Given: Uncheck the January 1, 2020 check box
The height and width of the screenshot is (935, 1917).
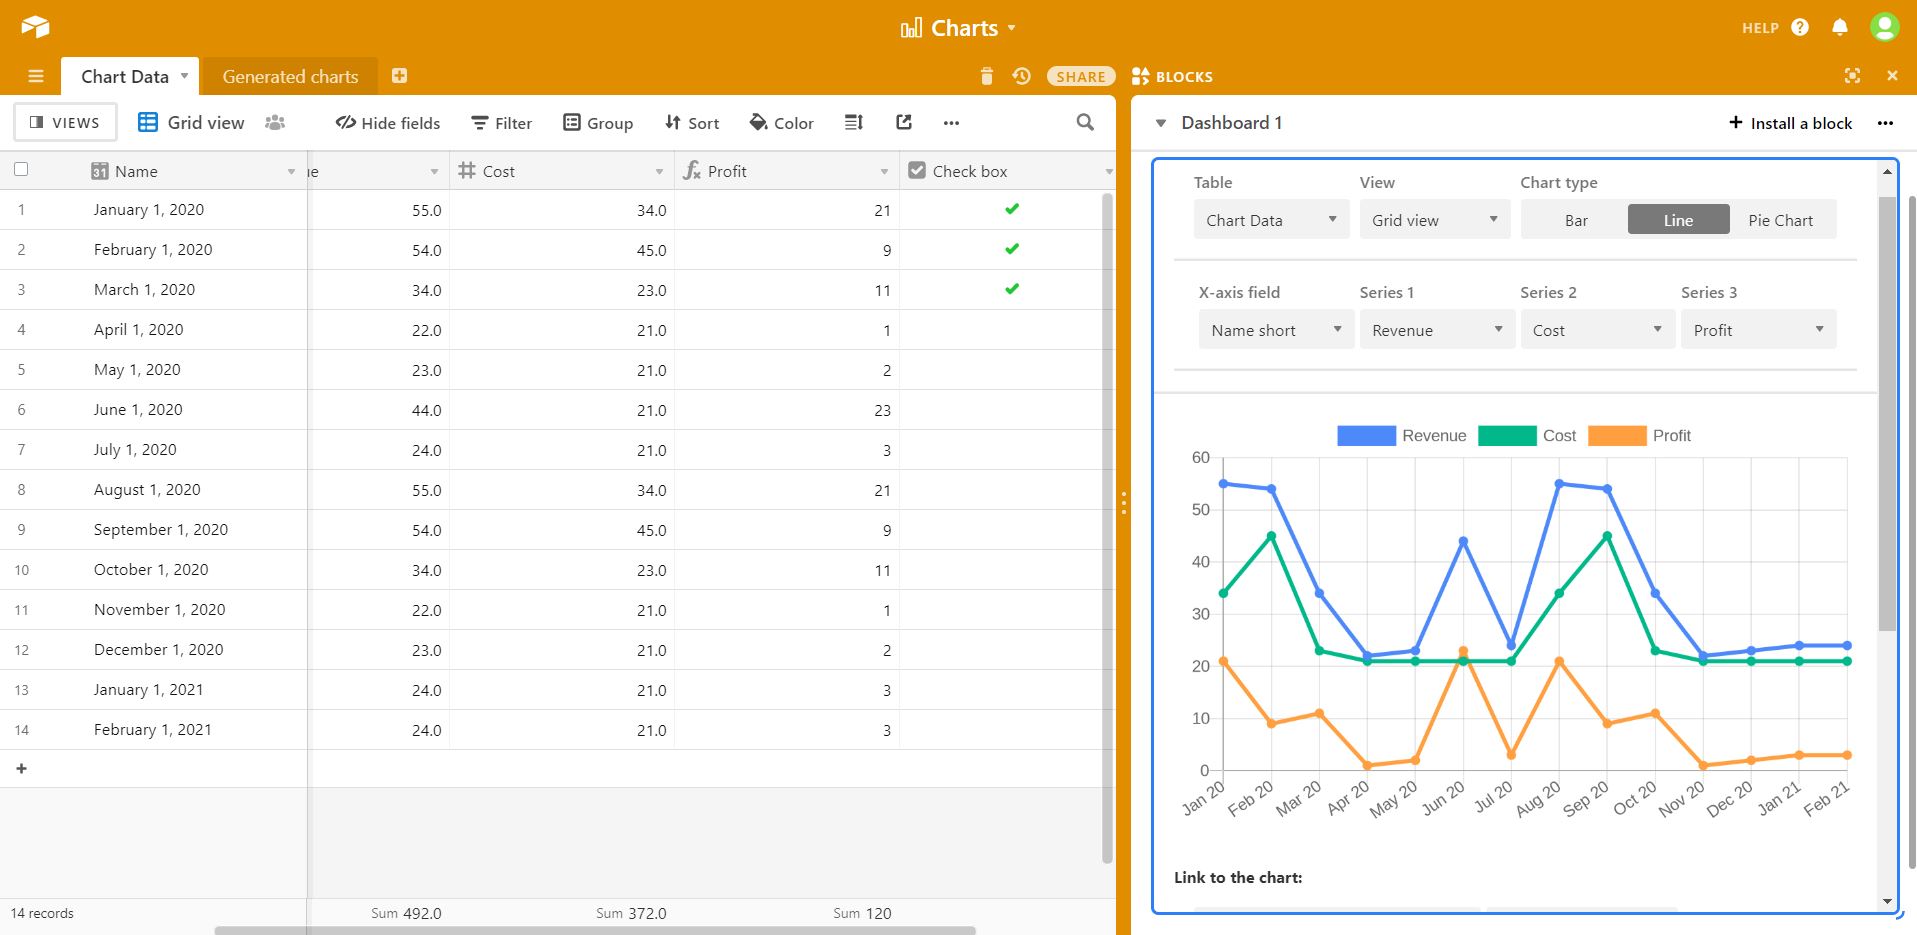Looking at the screenshot, I should click(x=1012, y=209).
